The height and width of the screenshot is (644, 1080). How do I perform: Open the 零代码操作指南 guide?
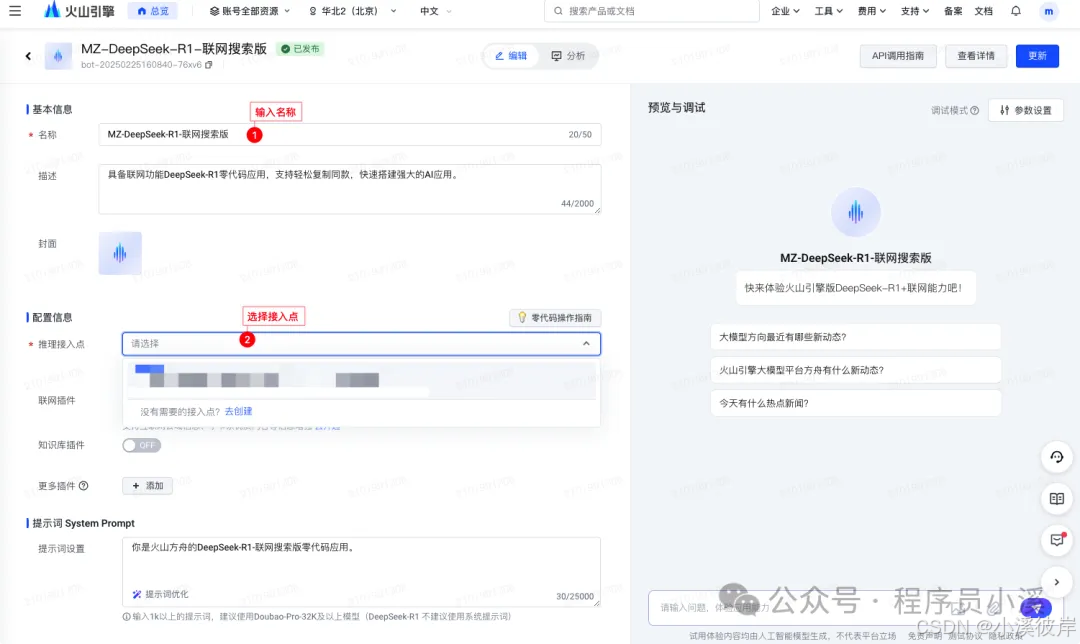(x=555, y=318)
